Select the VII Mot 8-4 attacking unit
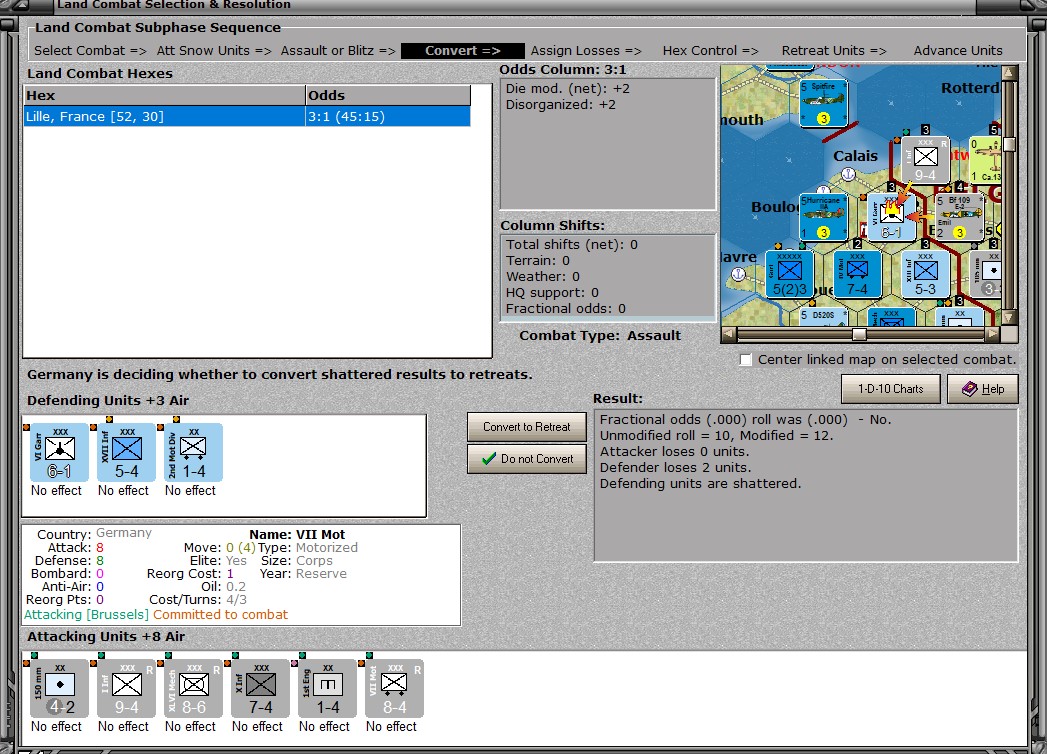This screenshot has height=754, width=1047. coord(395,689)
